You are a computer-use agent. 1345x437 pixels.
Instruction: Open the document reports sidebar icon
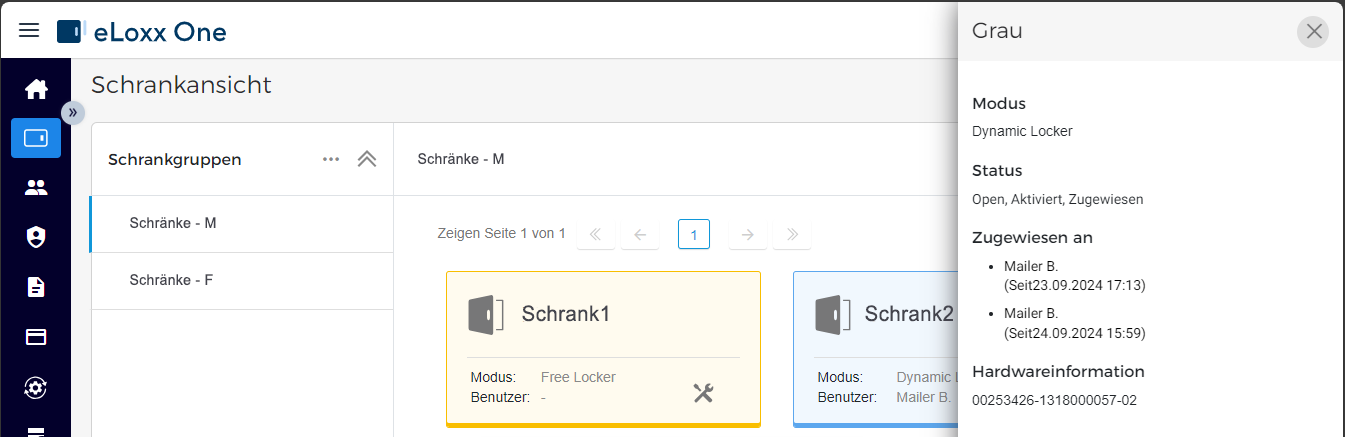click(x=36, y=287)
